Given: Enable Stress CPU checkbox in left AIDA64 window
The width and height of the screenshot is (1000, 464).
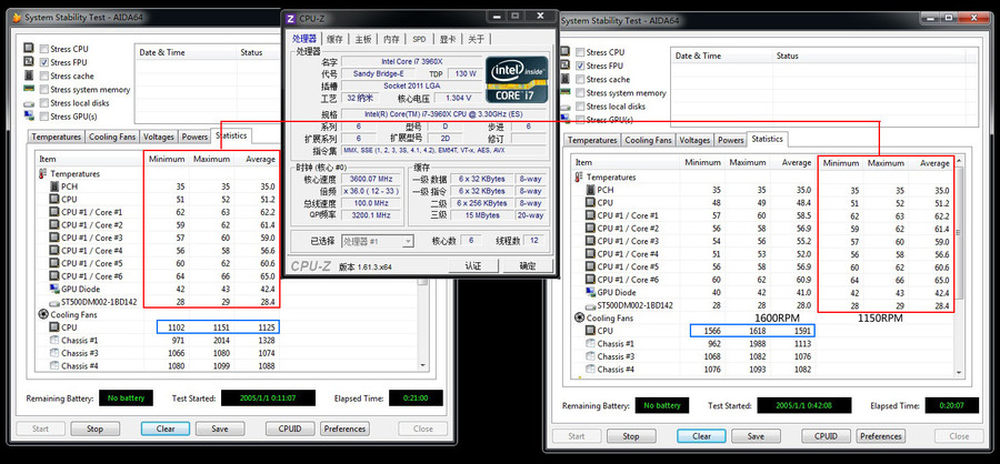Looking at the screenshot, I should [x=44, y=49].
